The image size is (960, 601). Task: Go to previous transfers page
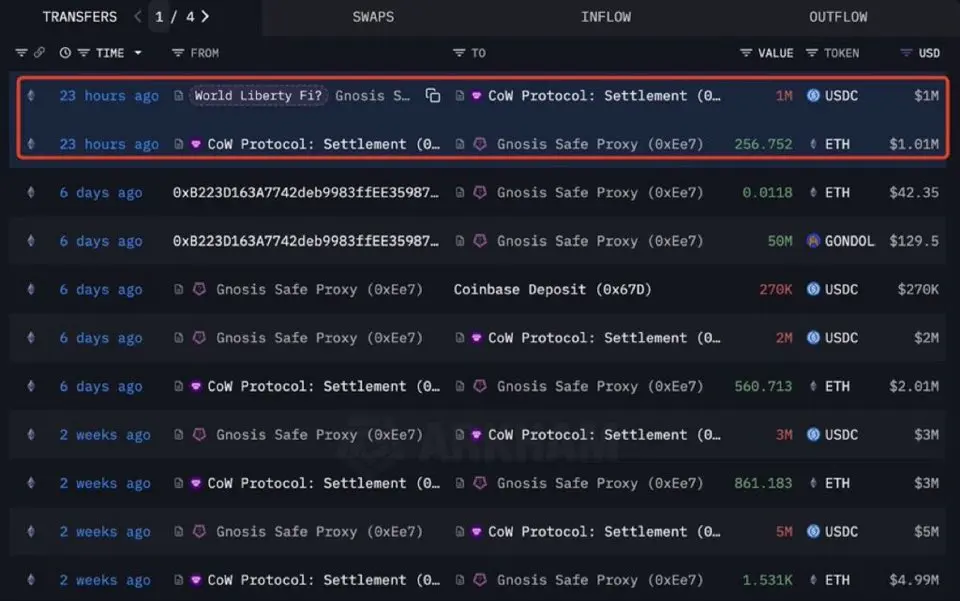(x=138, y=17)
